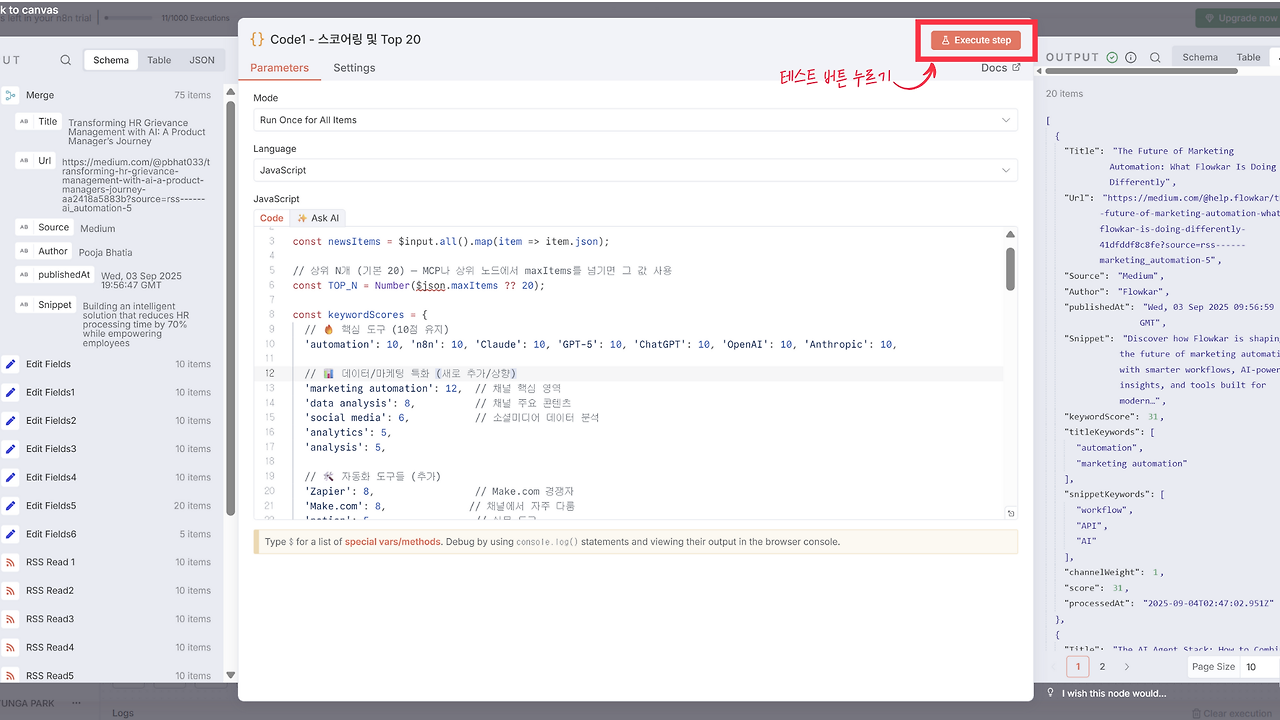Screen dimensions: 1280x720
Task: Click the pencil icon for Edit Fields1
Action: 11,392
